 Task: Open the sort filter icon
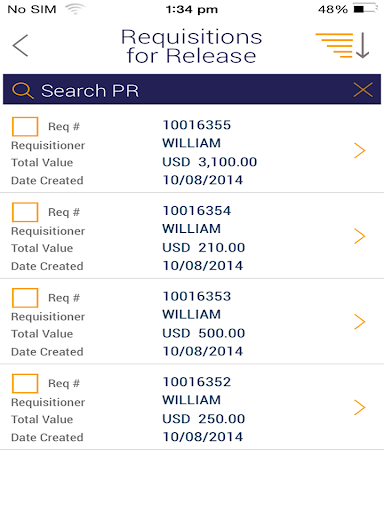point(342,45)
